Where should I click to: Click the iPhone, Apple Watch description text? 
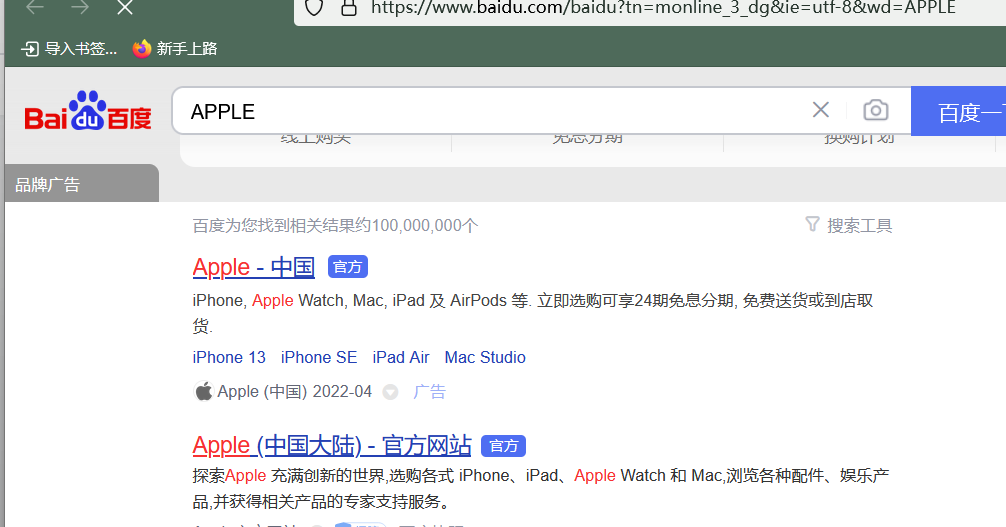(533, 313)
